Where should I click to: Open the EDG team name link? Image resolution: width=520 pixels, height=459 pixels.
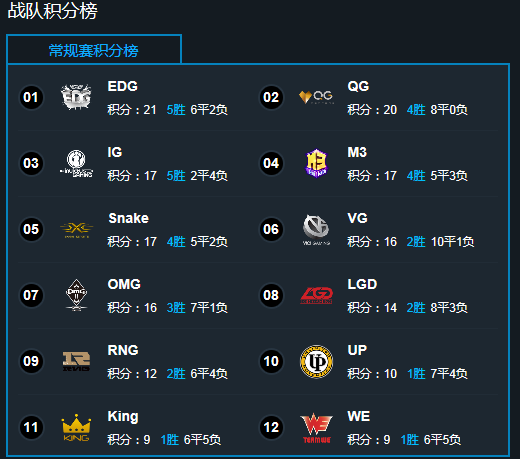point(123,86)
